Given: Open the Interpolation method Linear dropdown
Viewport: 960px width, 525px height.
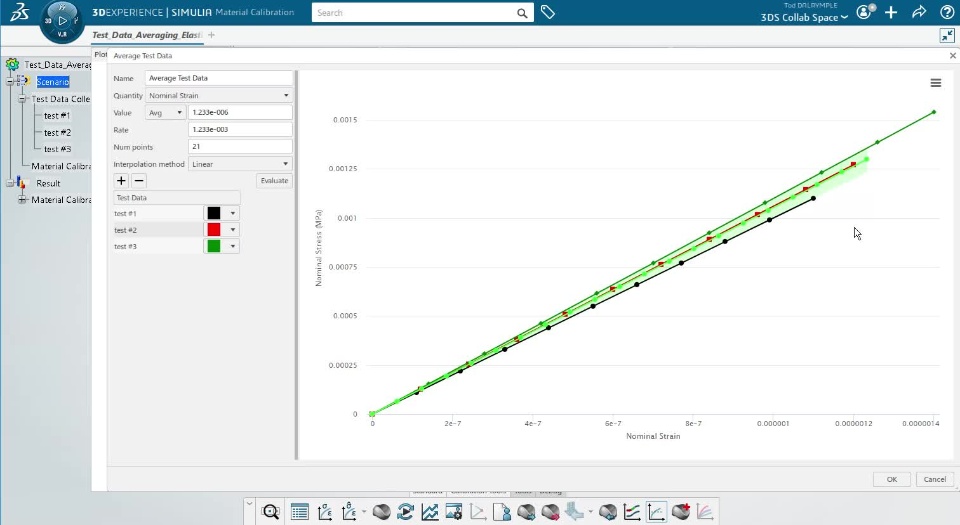Looking at the screenshot, I should [x=240, y=164].
